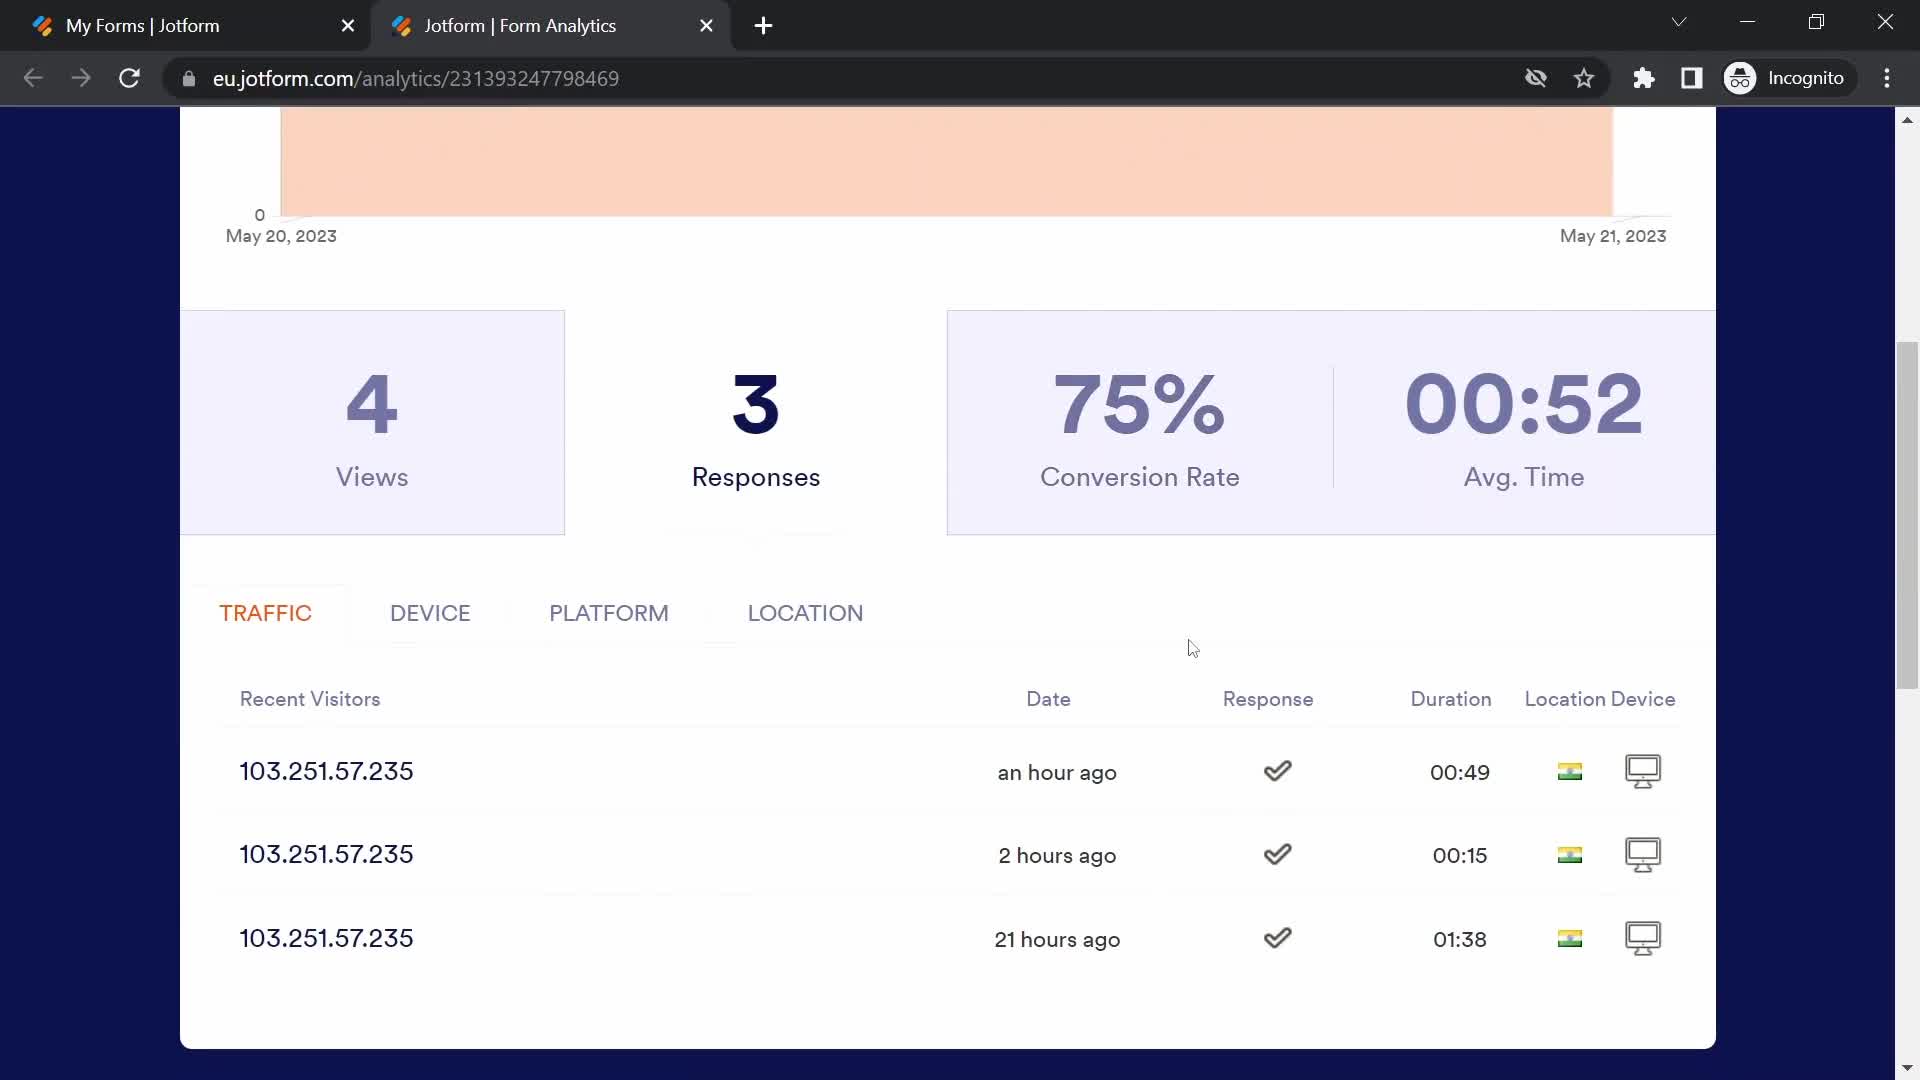The width and height of the screenshot is (1920, 1080).
Task: Click the page vertical scrollbar thumb
Action: coord(1907,515)
